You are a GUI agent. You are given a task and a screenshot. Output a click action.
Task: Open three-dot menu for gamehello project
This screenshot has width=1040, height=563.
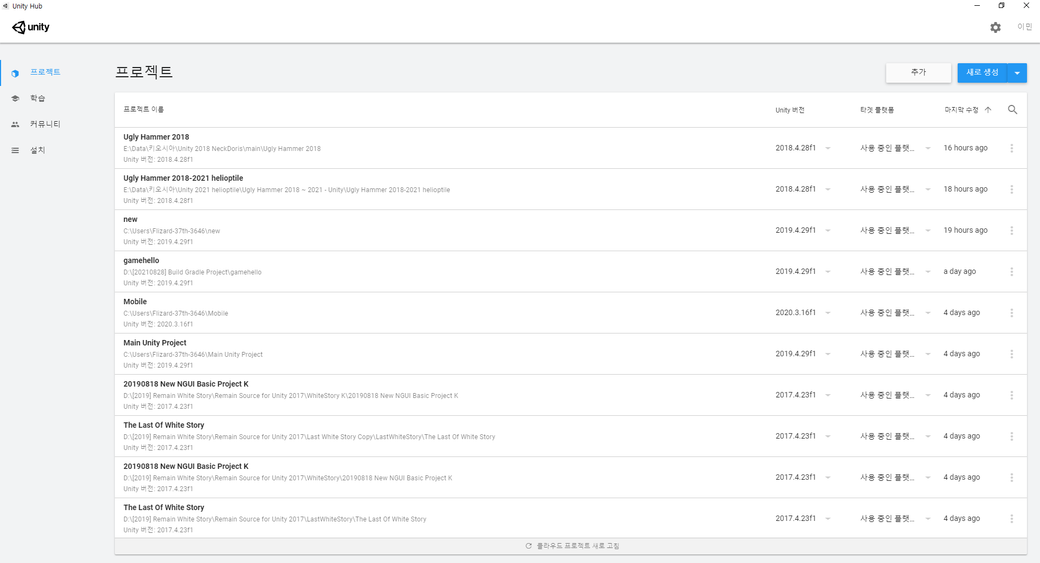(1011, 272)
